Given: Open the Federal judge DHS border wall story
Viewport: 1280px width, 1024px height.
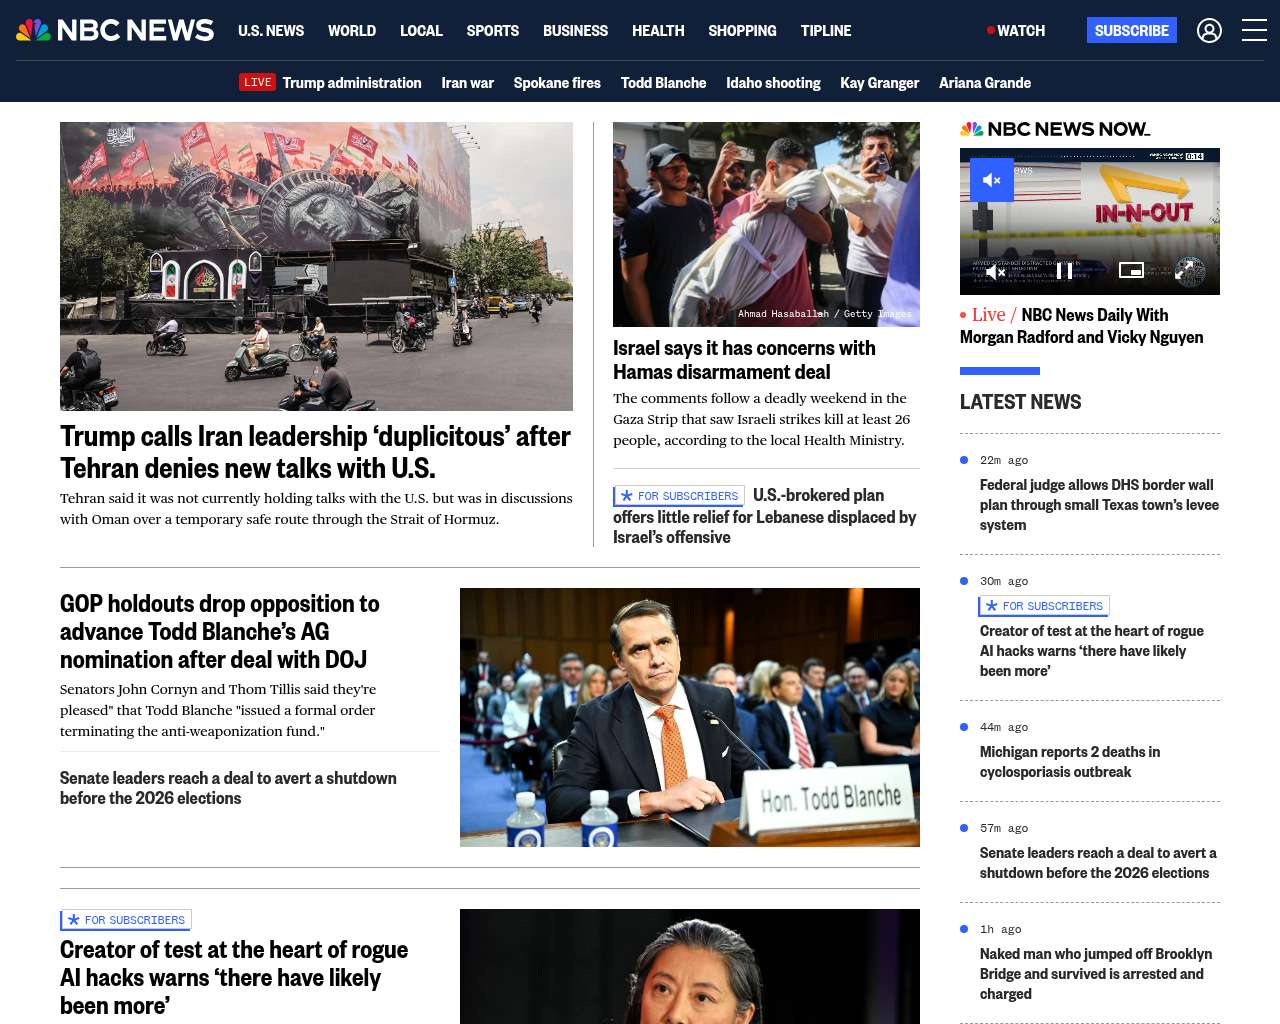Looking at the screenshot, I should click(x=1099, y=505).
